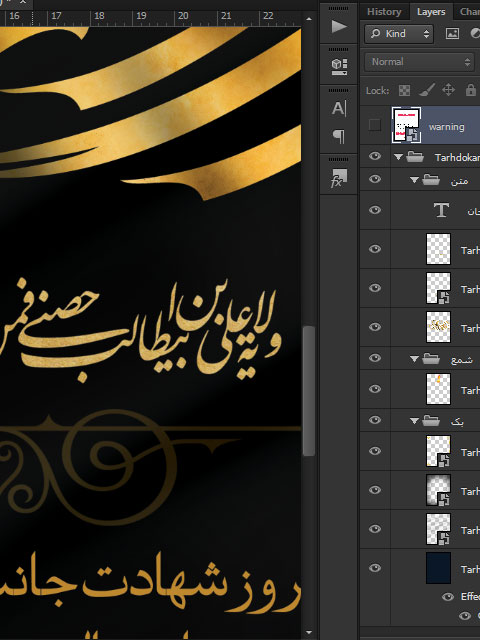This screenshot has height=640, width=480.
Task: Collapse the Tarhdokan group
Action: click(x=398, y=157)
